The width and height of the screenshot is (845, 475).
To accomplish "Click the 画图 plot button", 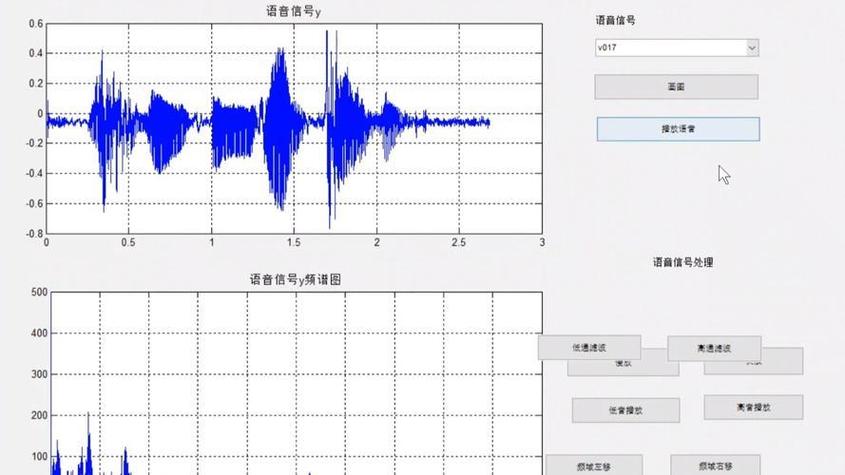I will tap(676, 87).
